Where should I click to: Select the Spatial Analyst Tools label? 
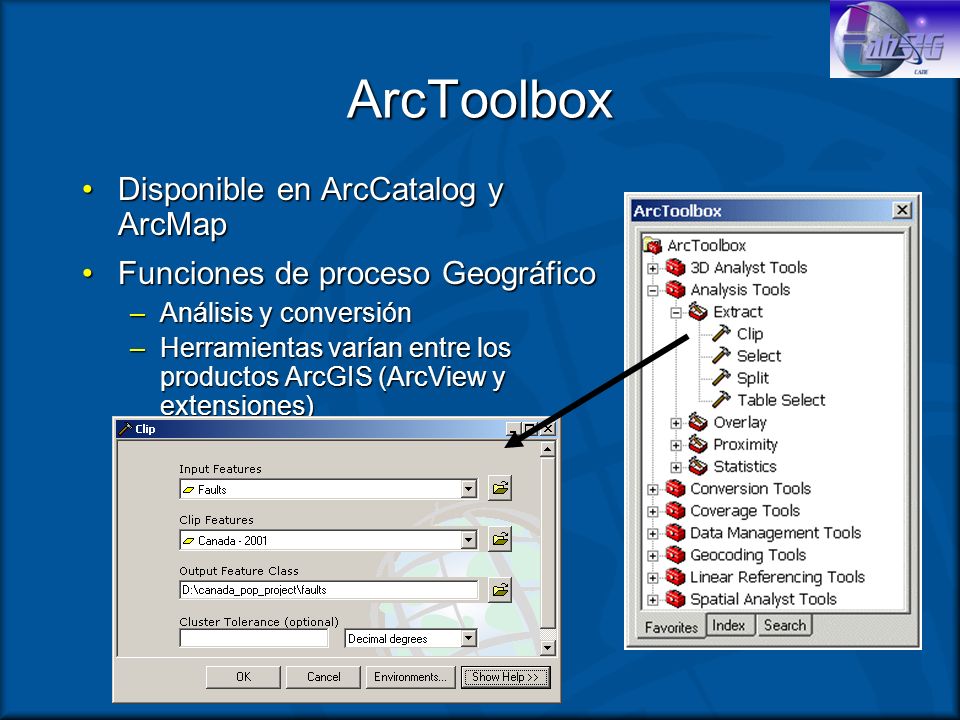point(763,599)
